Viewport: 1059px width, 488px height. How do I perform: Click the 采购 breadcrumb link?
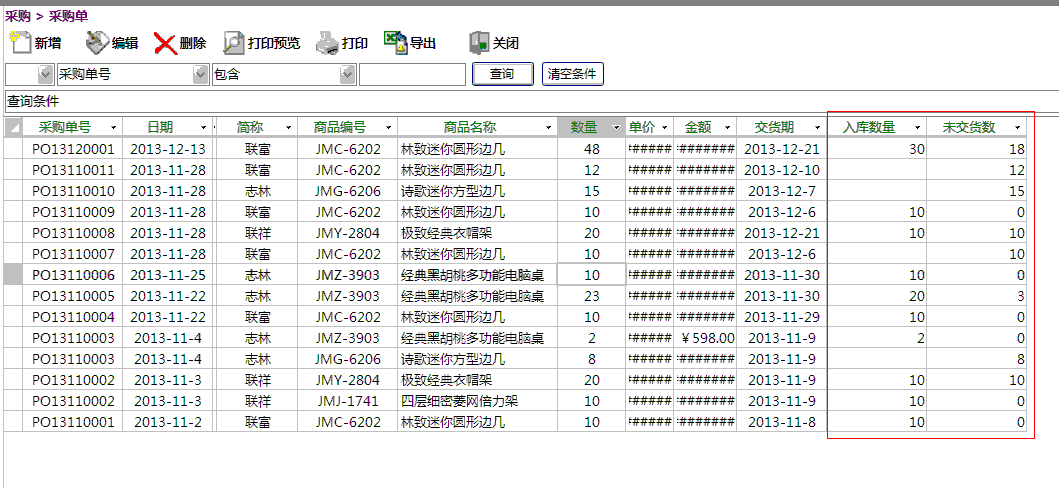click(x=17, y=15)
